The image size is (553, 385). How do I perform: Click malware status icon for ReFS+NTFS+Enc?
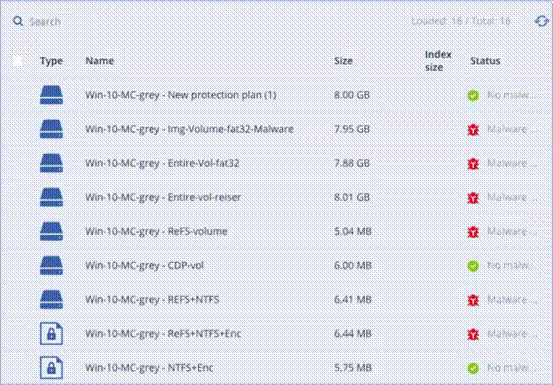(473, 334)
